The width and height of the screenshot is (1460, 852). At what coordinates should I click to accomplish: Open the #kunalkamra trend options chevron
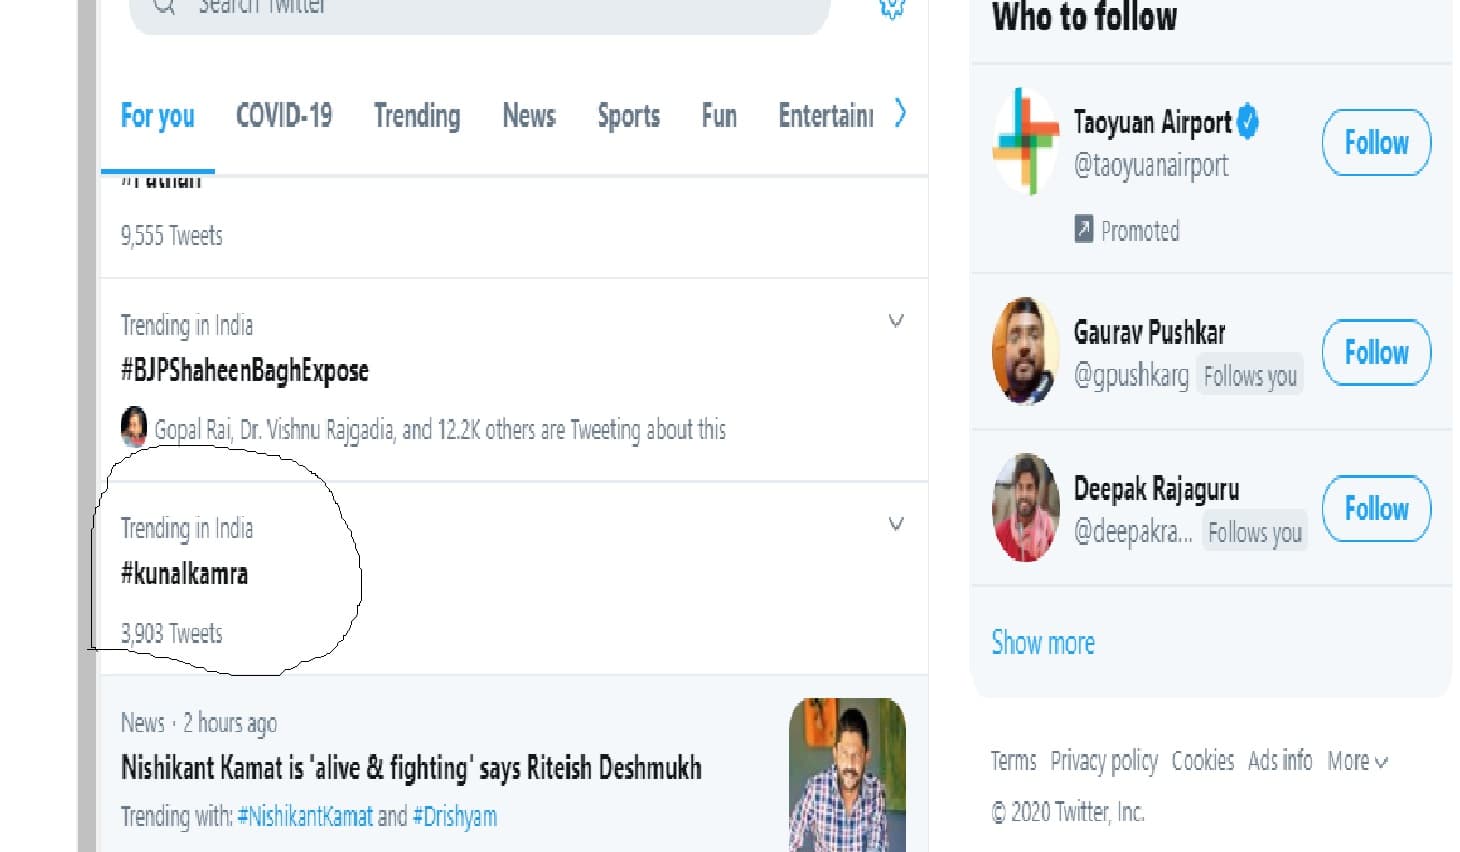coord(896,524)
